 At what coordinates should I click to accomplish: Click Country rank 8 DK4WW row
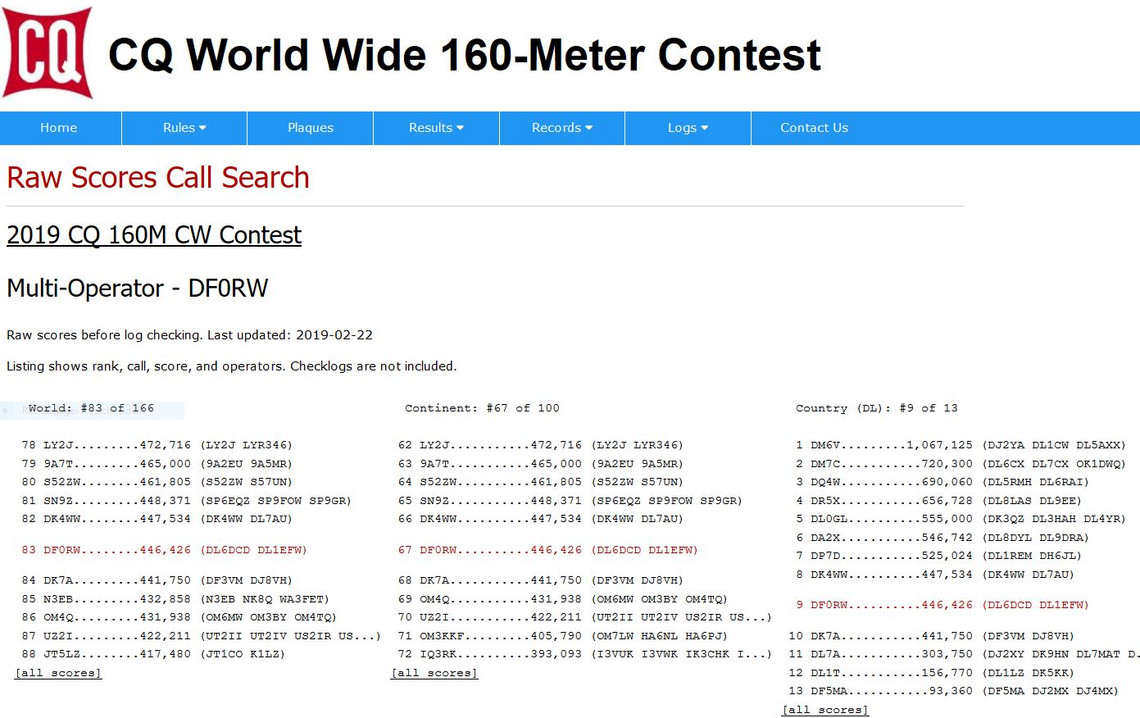click(935, 575)
